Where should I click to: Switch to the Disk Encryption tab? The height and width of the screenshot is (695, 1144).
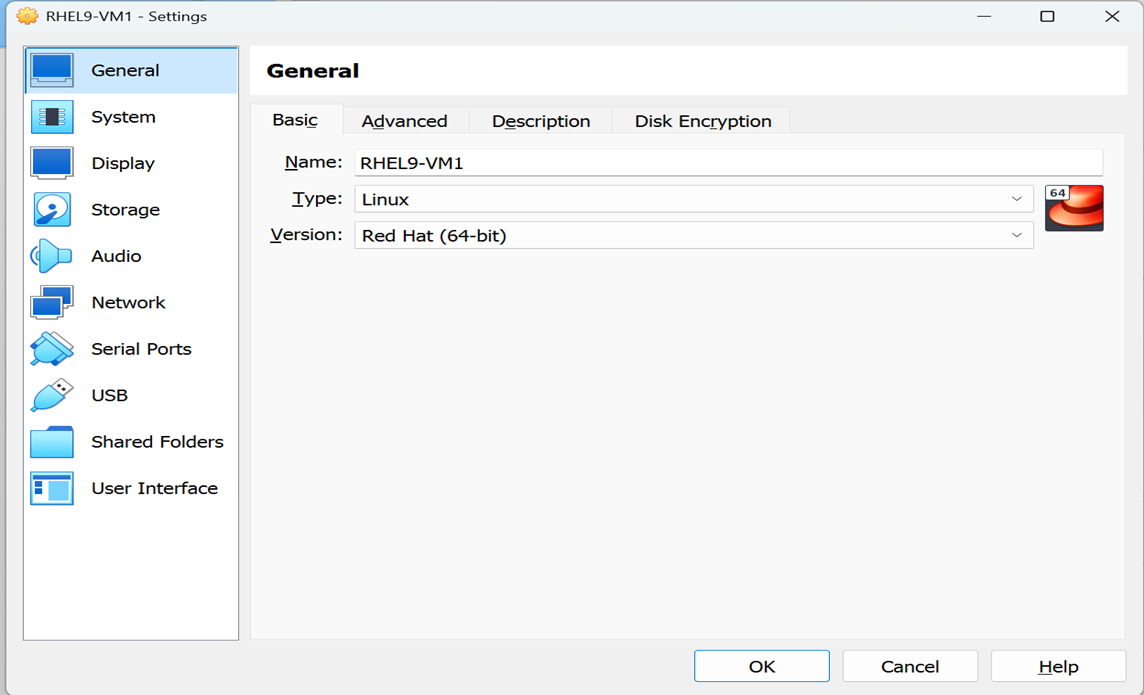703,121
